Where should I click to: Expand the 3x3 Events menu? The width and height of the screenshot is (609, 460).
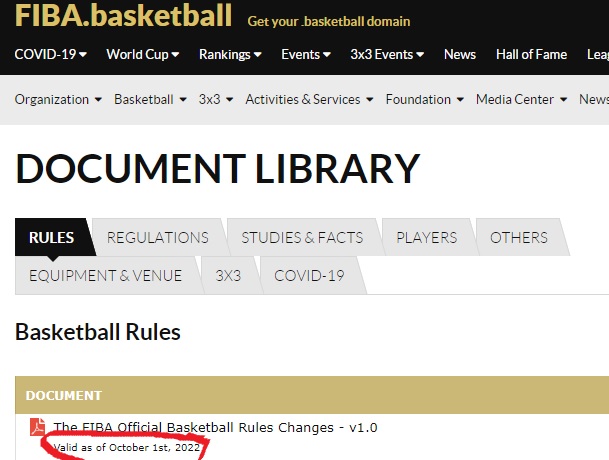[387, 54]
